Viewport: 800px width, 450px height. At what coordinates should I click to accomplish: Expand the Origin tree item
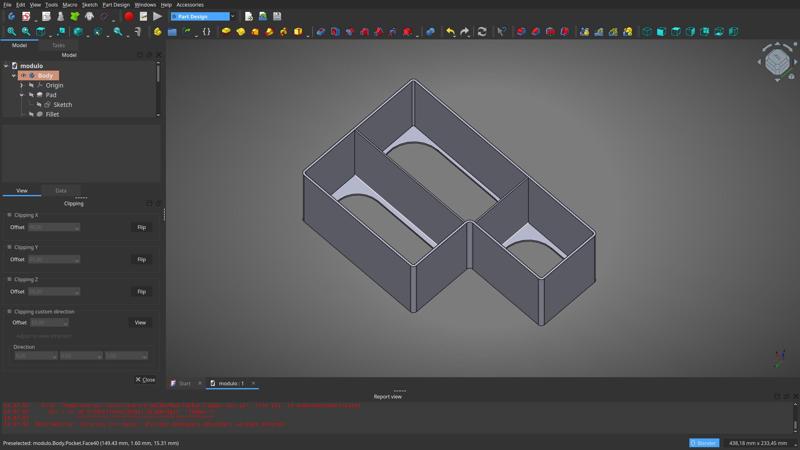coord(22,85)
